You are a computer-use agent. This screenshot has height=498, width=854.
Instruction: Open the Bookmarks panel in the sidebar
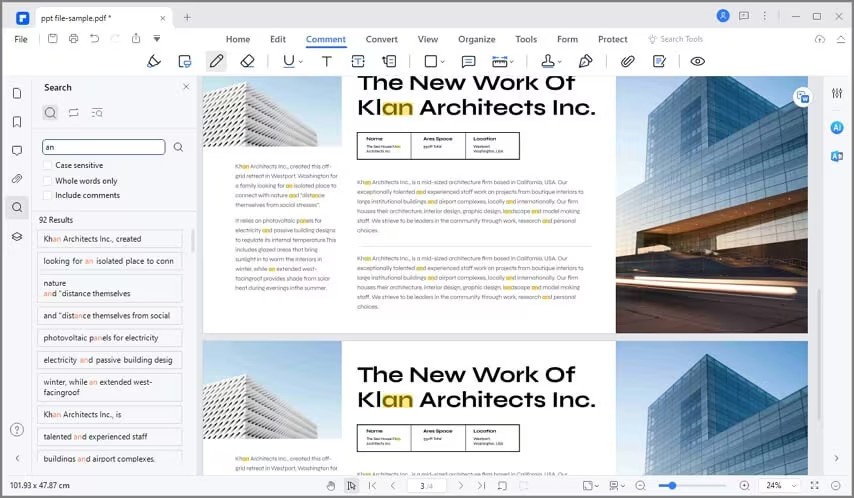pos(17,122)
